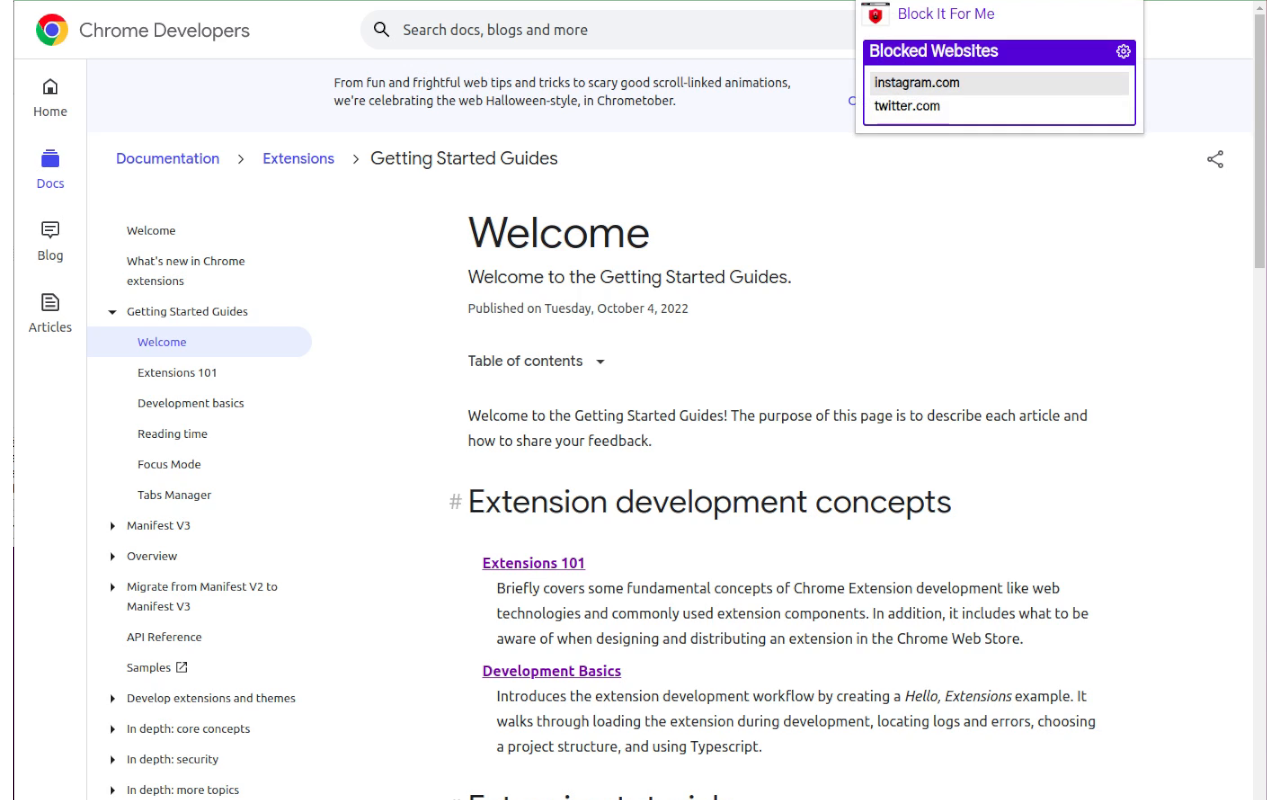Select Welcome at the top of sidebar
1280x800 pixels.
(151, 230)
